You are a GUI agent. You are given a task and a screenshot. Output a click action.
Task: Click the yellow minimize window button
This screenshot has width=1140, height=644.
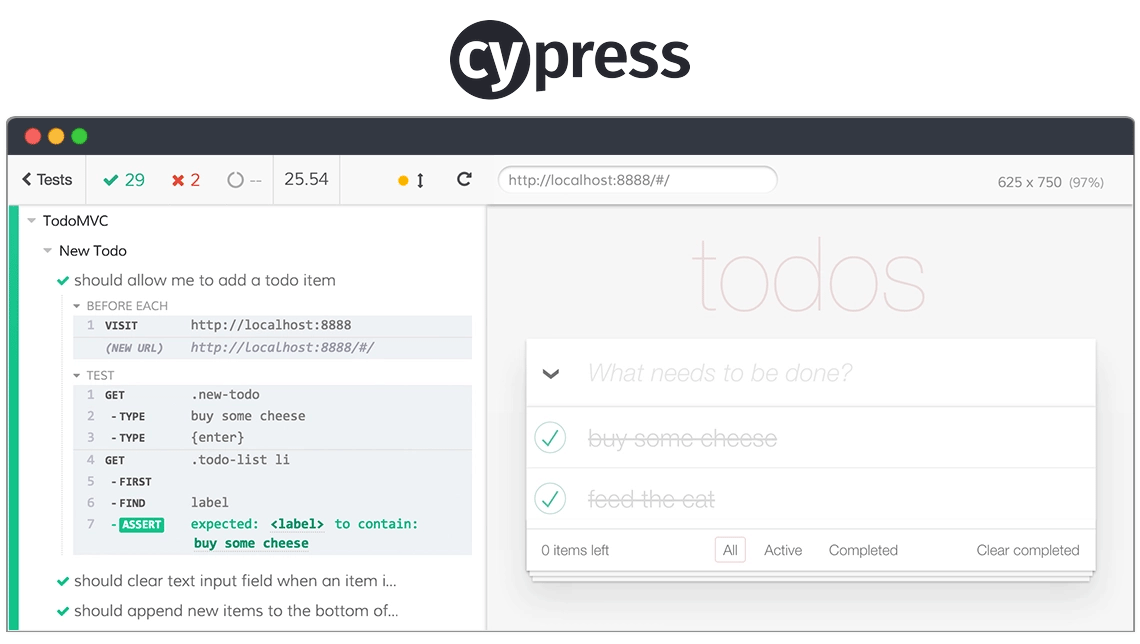pos(56,136)
